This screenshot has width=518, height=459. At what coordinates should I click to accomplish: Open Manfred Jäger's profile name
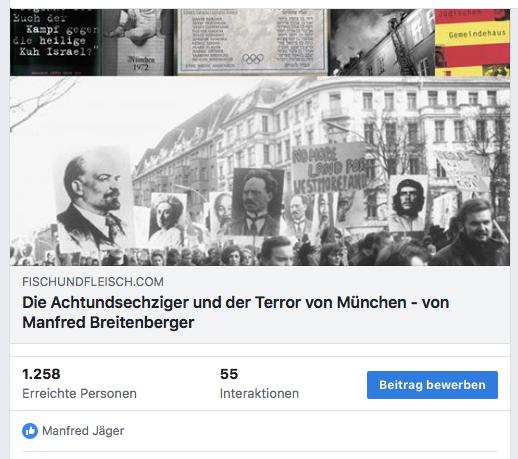[83, 431]
